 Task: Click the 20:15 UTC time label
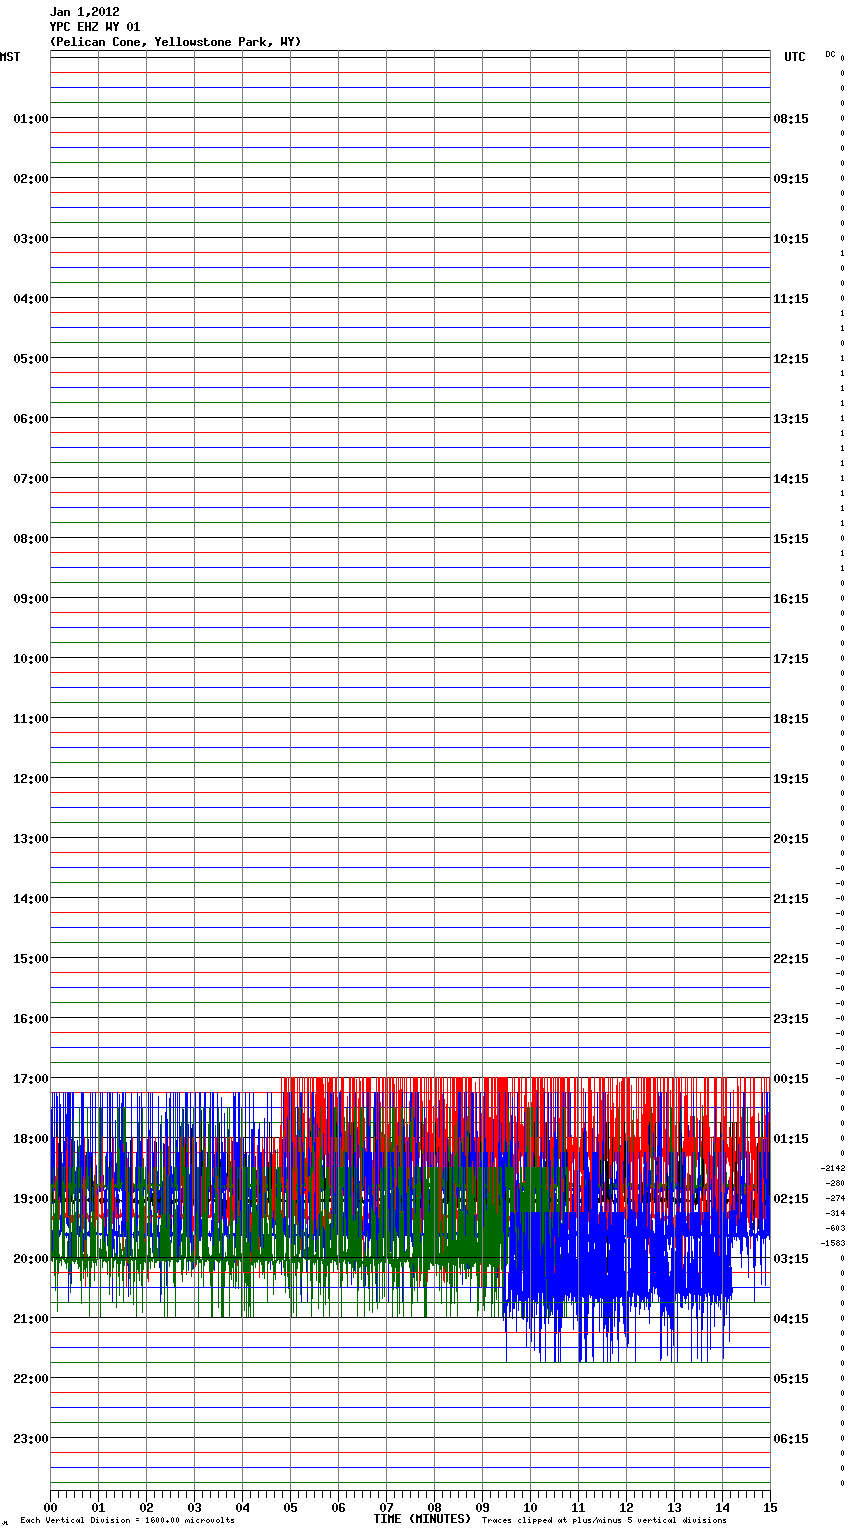point(791,839)
